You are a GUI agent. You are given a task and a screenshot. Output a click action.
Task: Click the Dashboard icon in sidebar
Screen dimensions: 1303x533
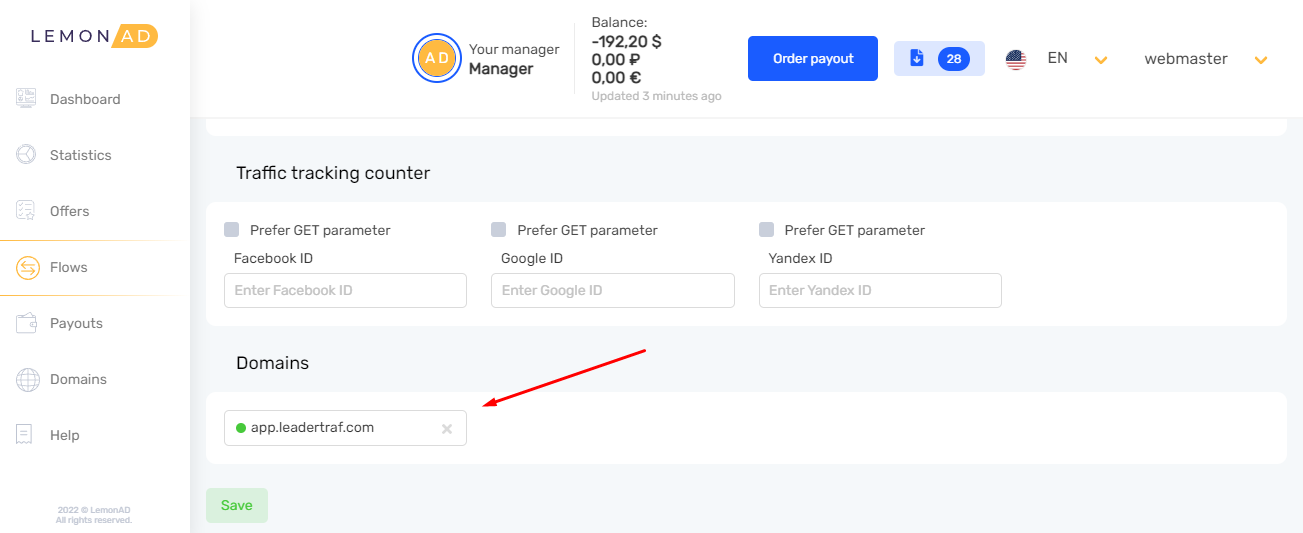tap(27, 99)
